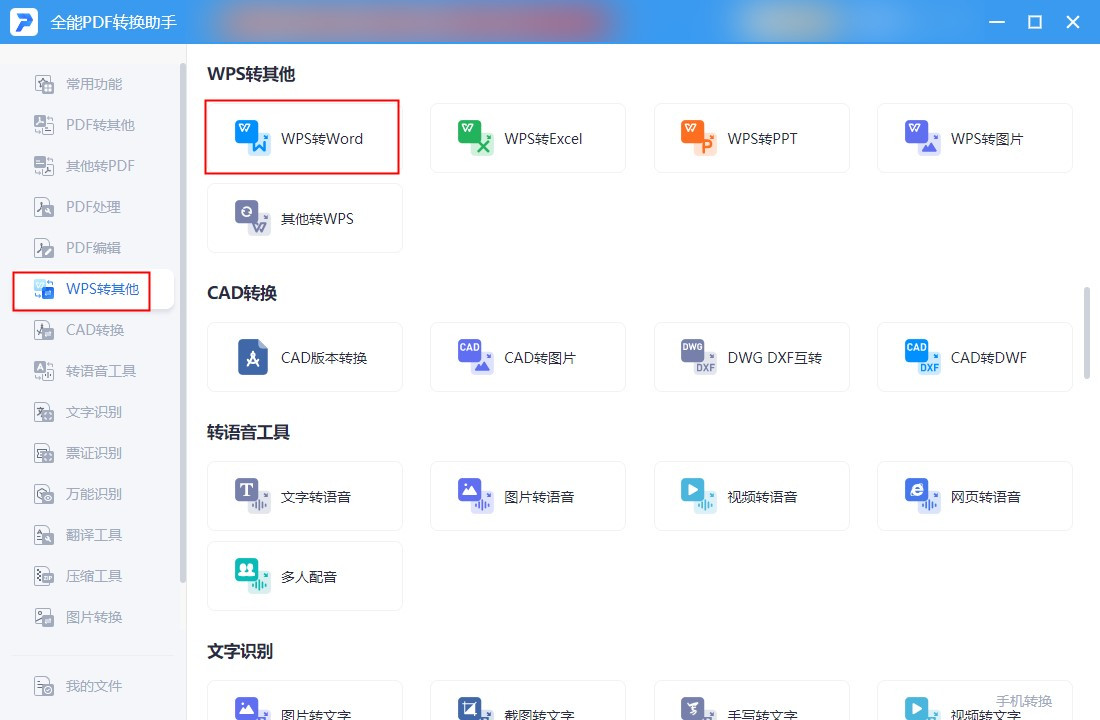Click the 手机转换 link
Viewport: 1100px width, 720px height.
(1024, 701)
